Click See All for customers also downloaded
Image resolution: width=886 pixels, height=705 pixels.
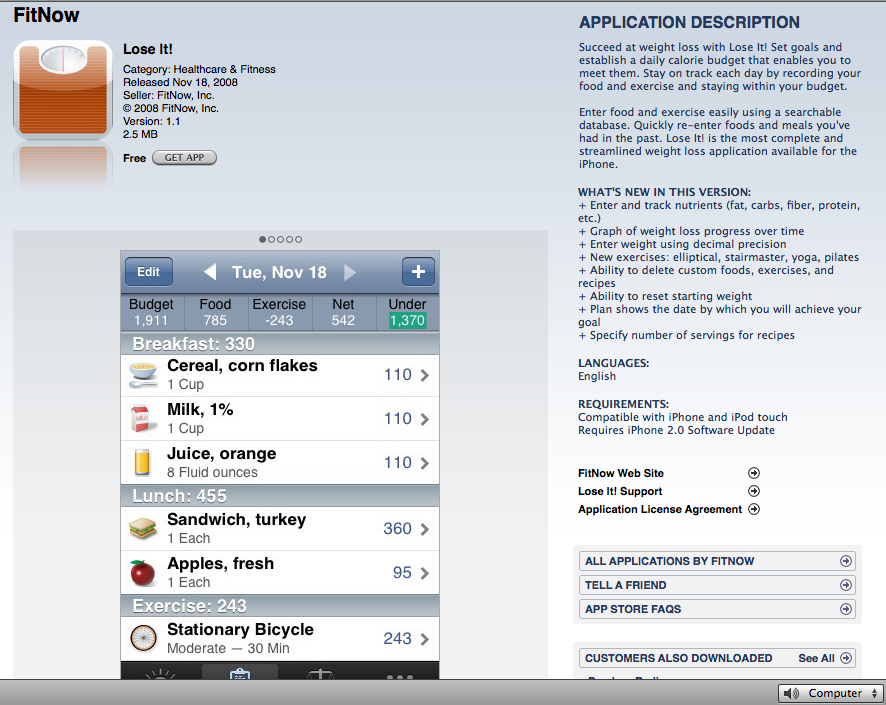point(816,658)
